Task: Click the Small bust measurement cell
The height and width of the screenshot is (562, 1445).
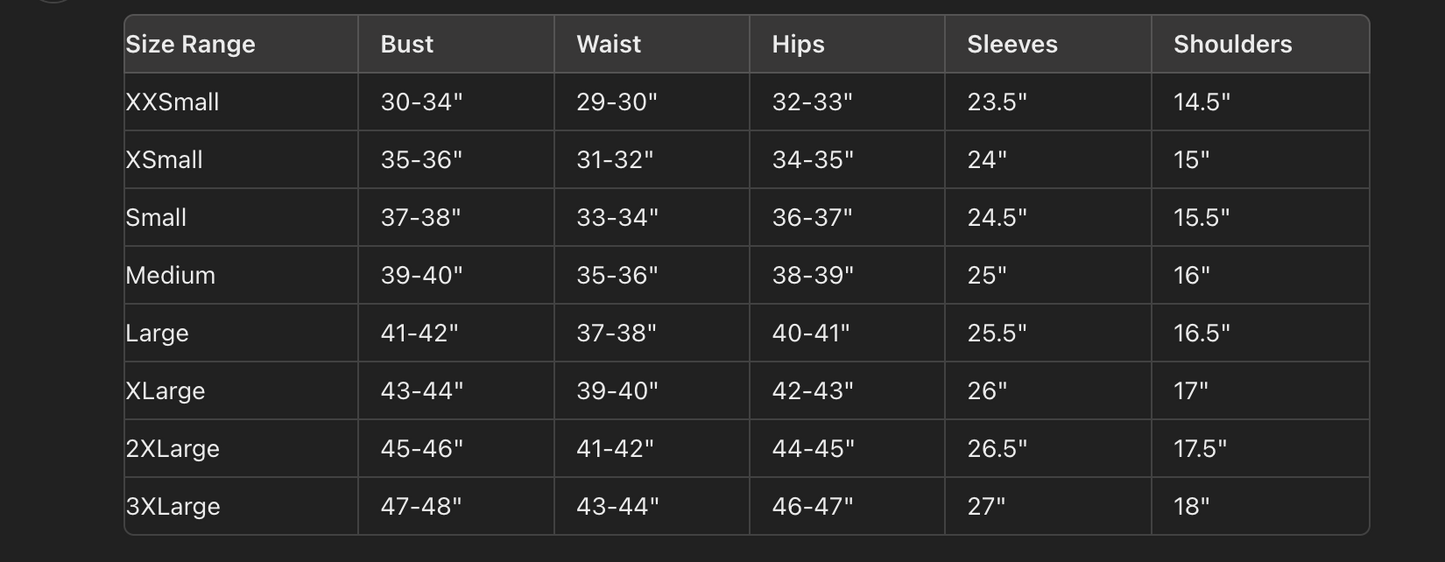Action: (421, 217)
